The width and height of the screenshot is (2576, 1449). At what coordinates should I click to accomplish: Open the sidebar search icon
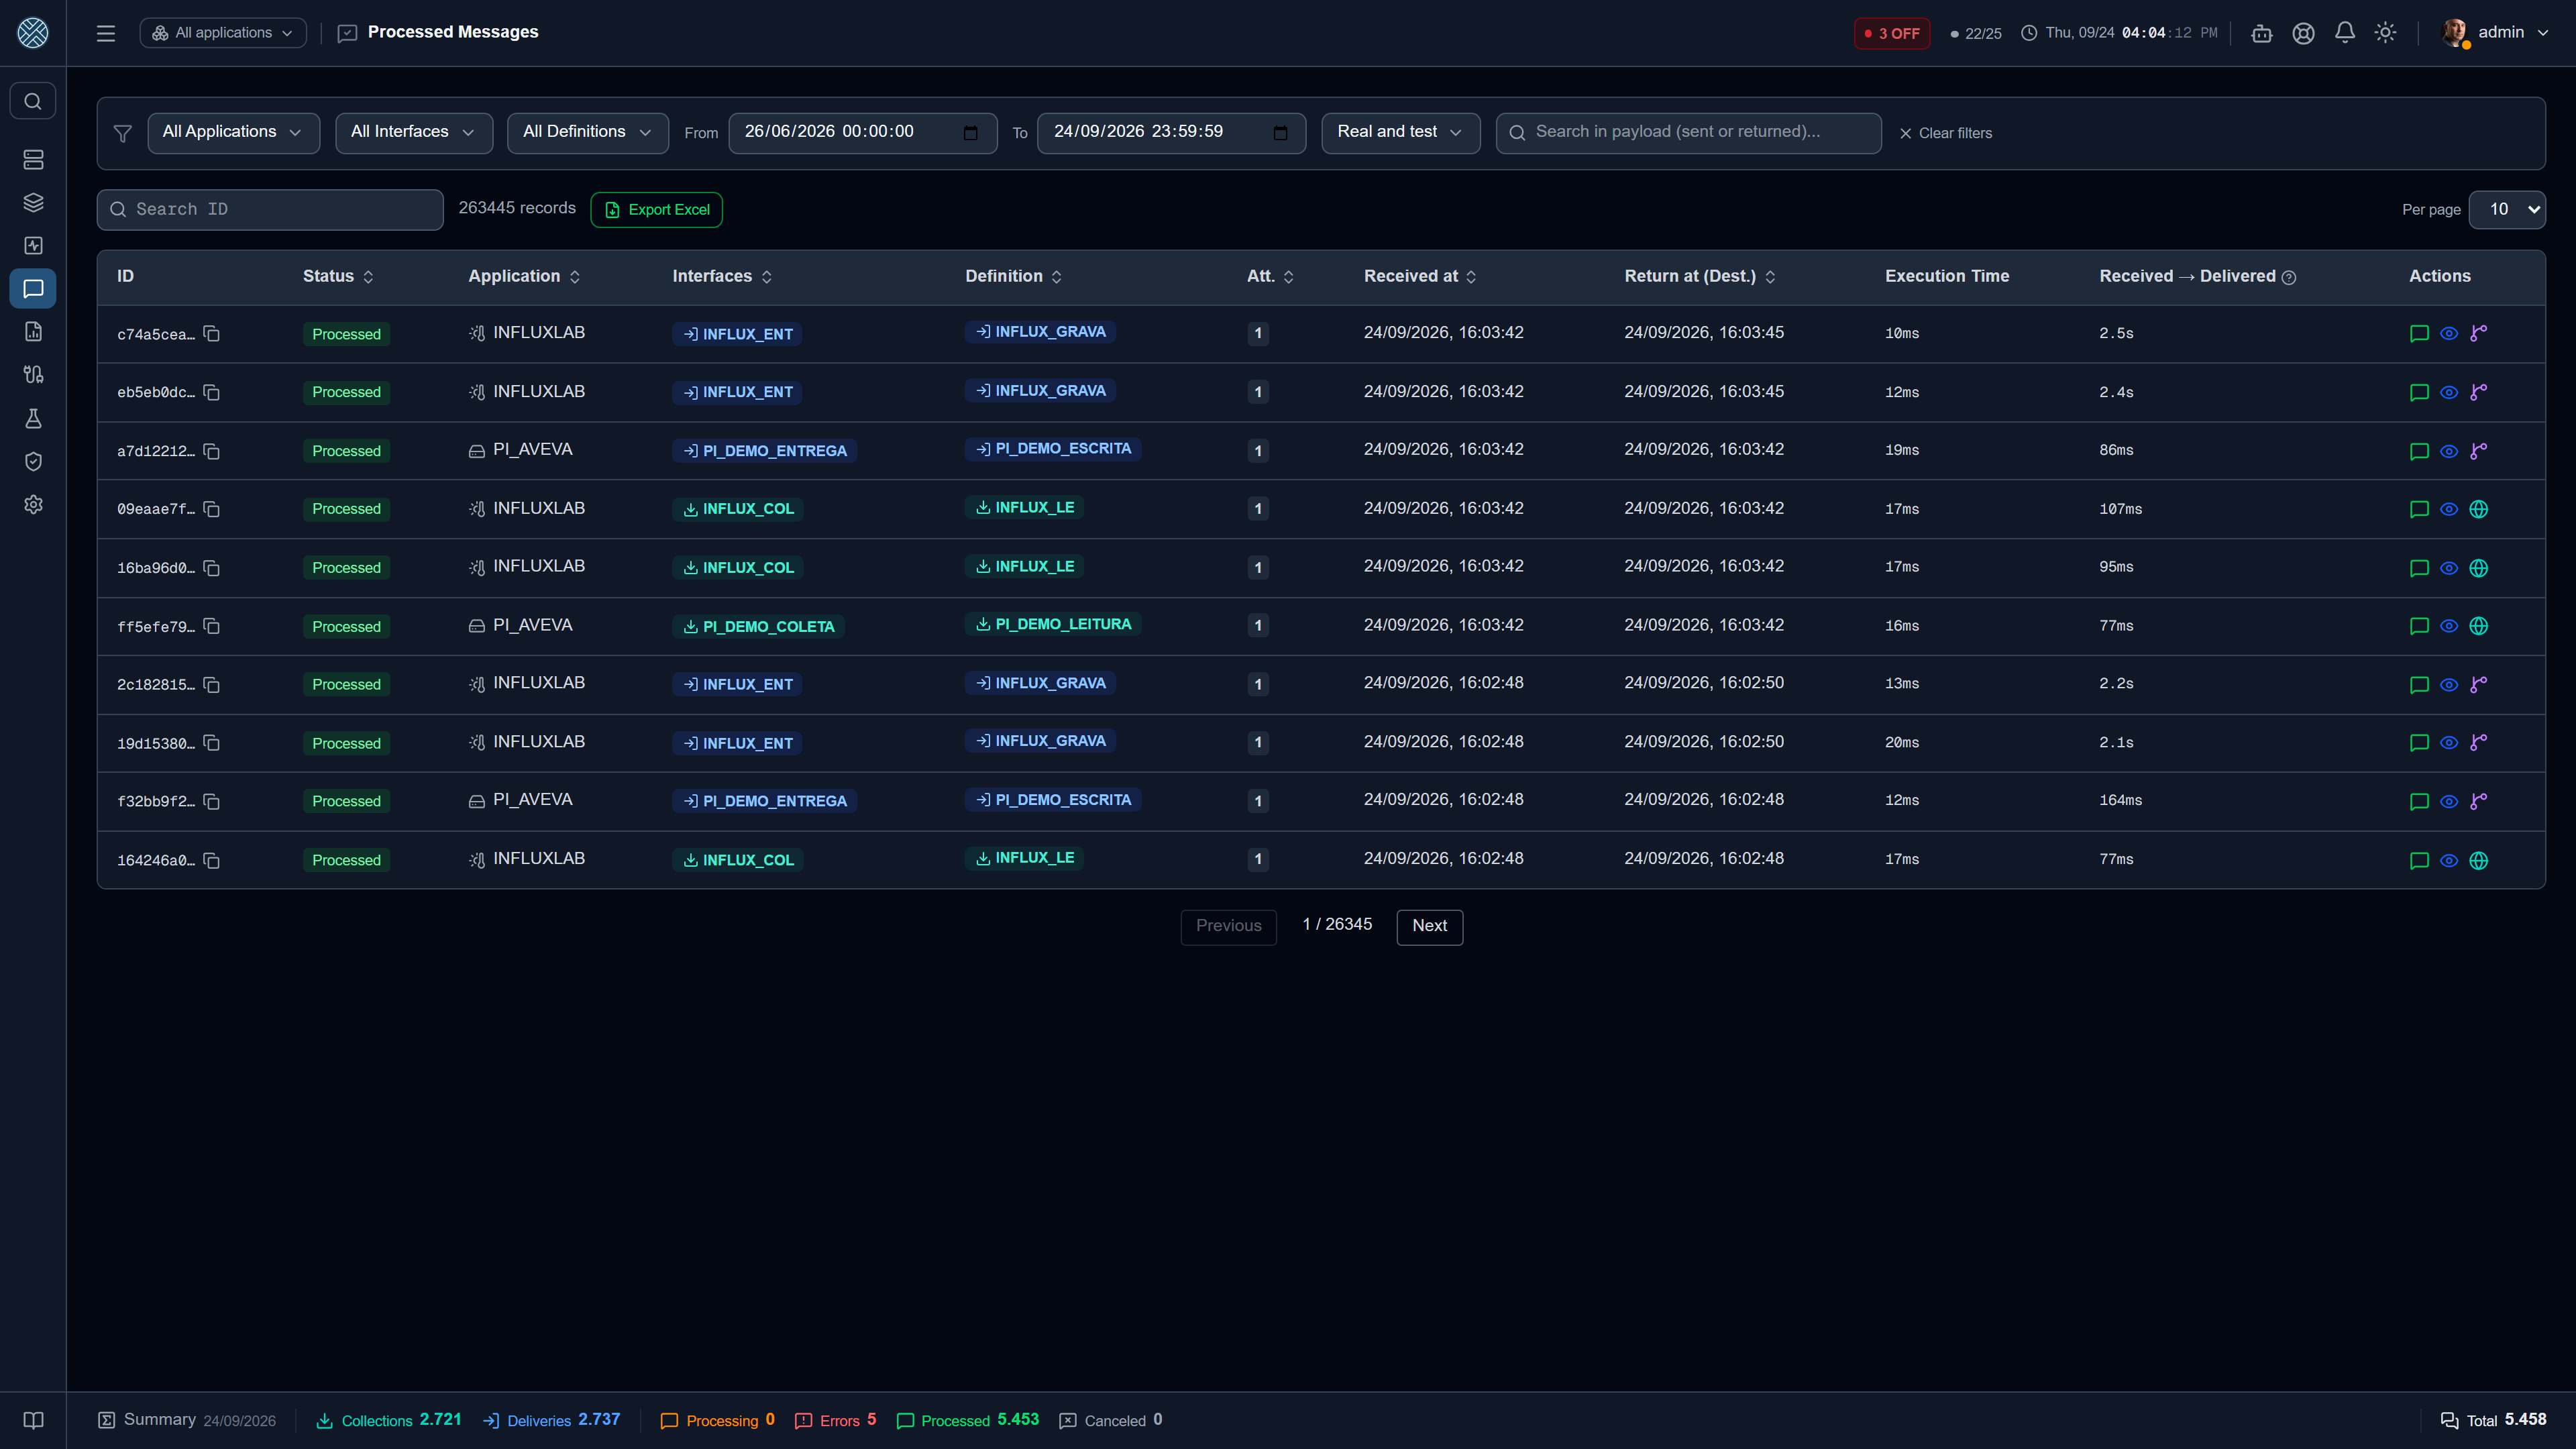click(33, 101)
